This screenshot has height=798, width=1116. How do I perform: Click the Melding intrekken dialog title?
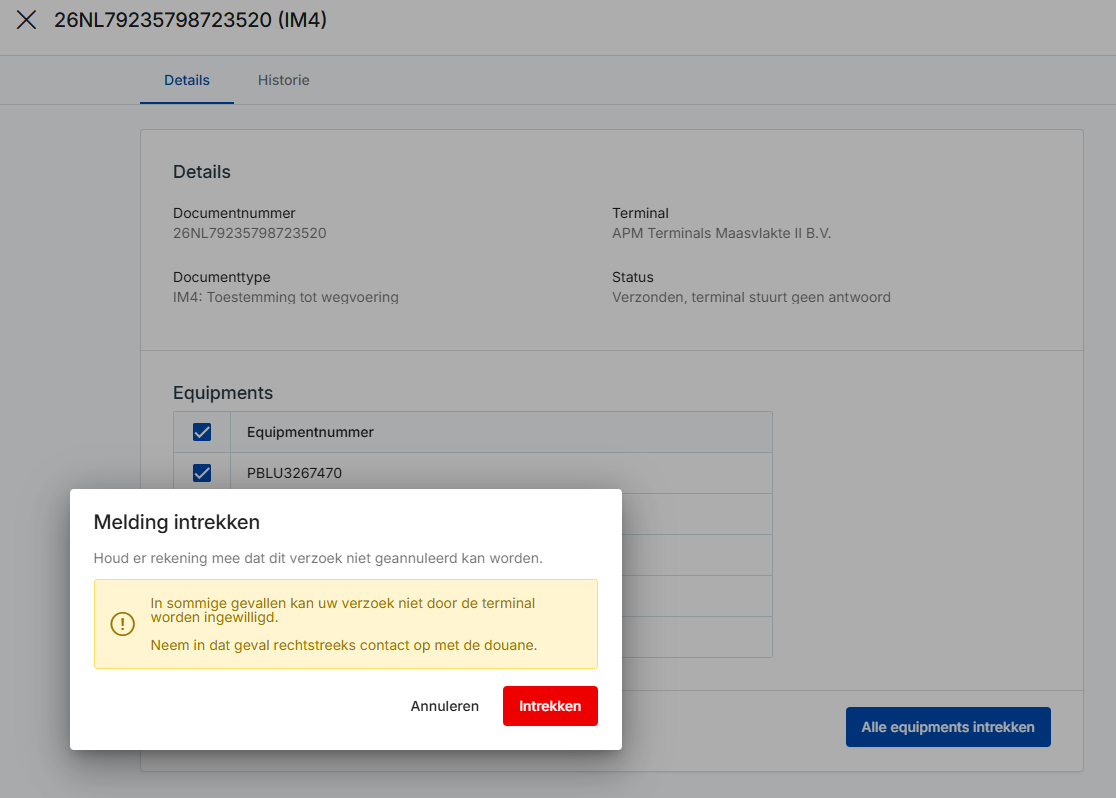pos(177,523)
